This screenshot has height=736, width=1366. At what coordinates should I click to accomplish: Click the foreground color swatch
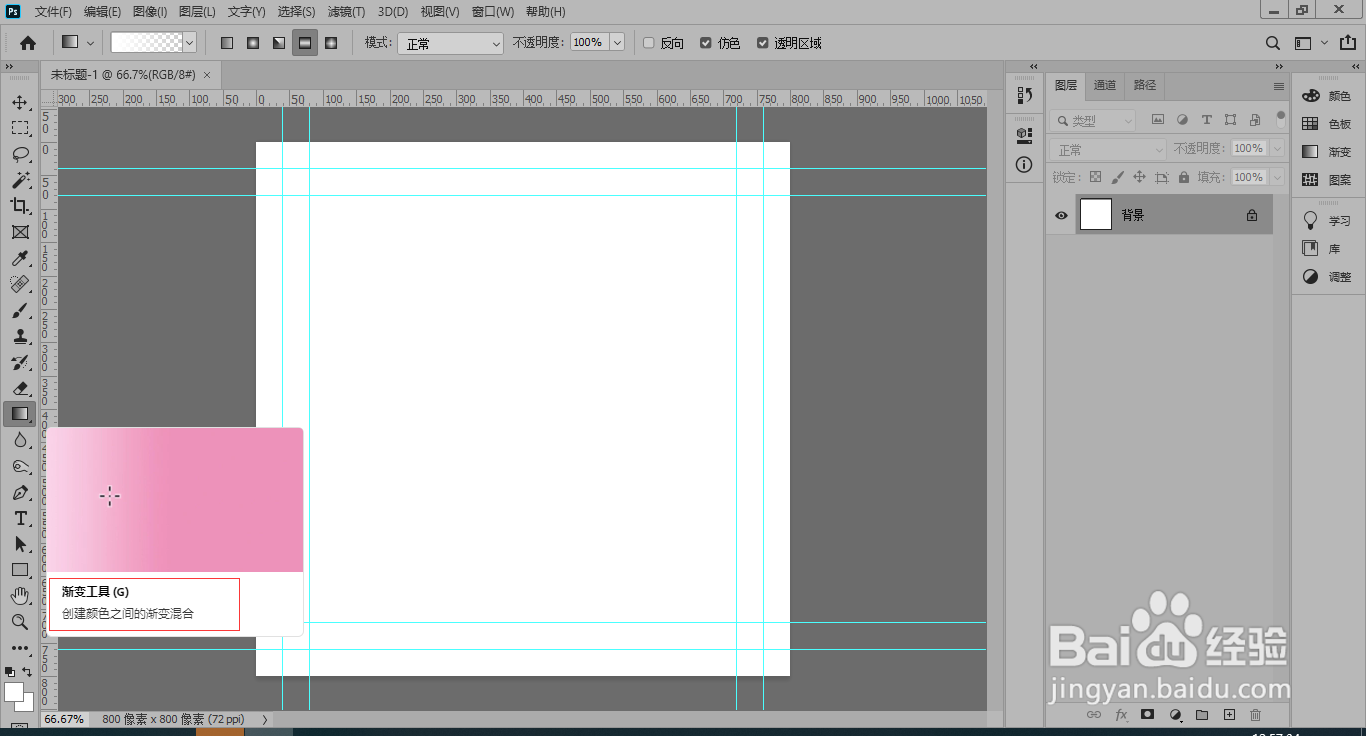[x=13, y=691]
